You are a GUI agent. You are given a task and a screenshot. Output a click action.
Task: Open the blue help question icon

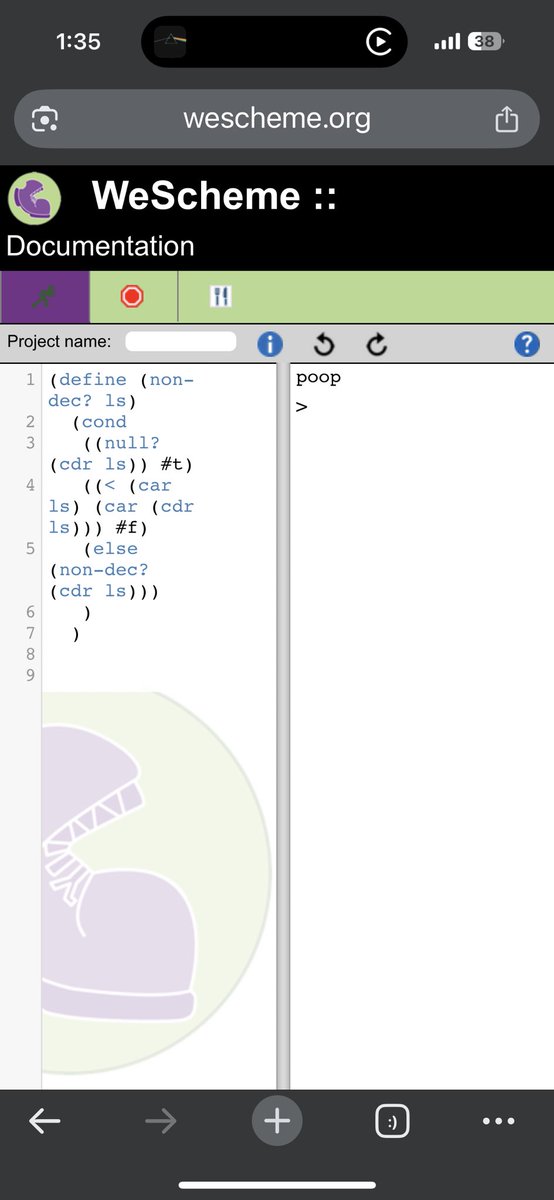[x=527, y=344]
